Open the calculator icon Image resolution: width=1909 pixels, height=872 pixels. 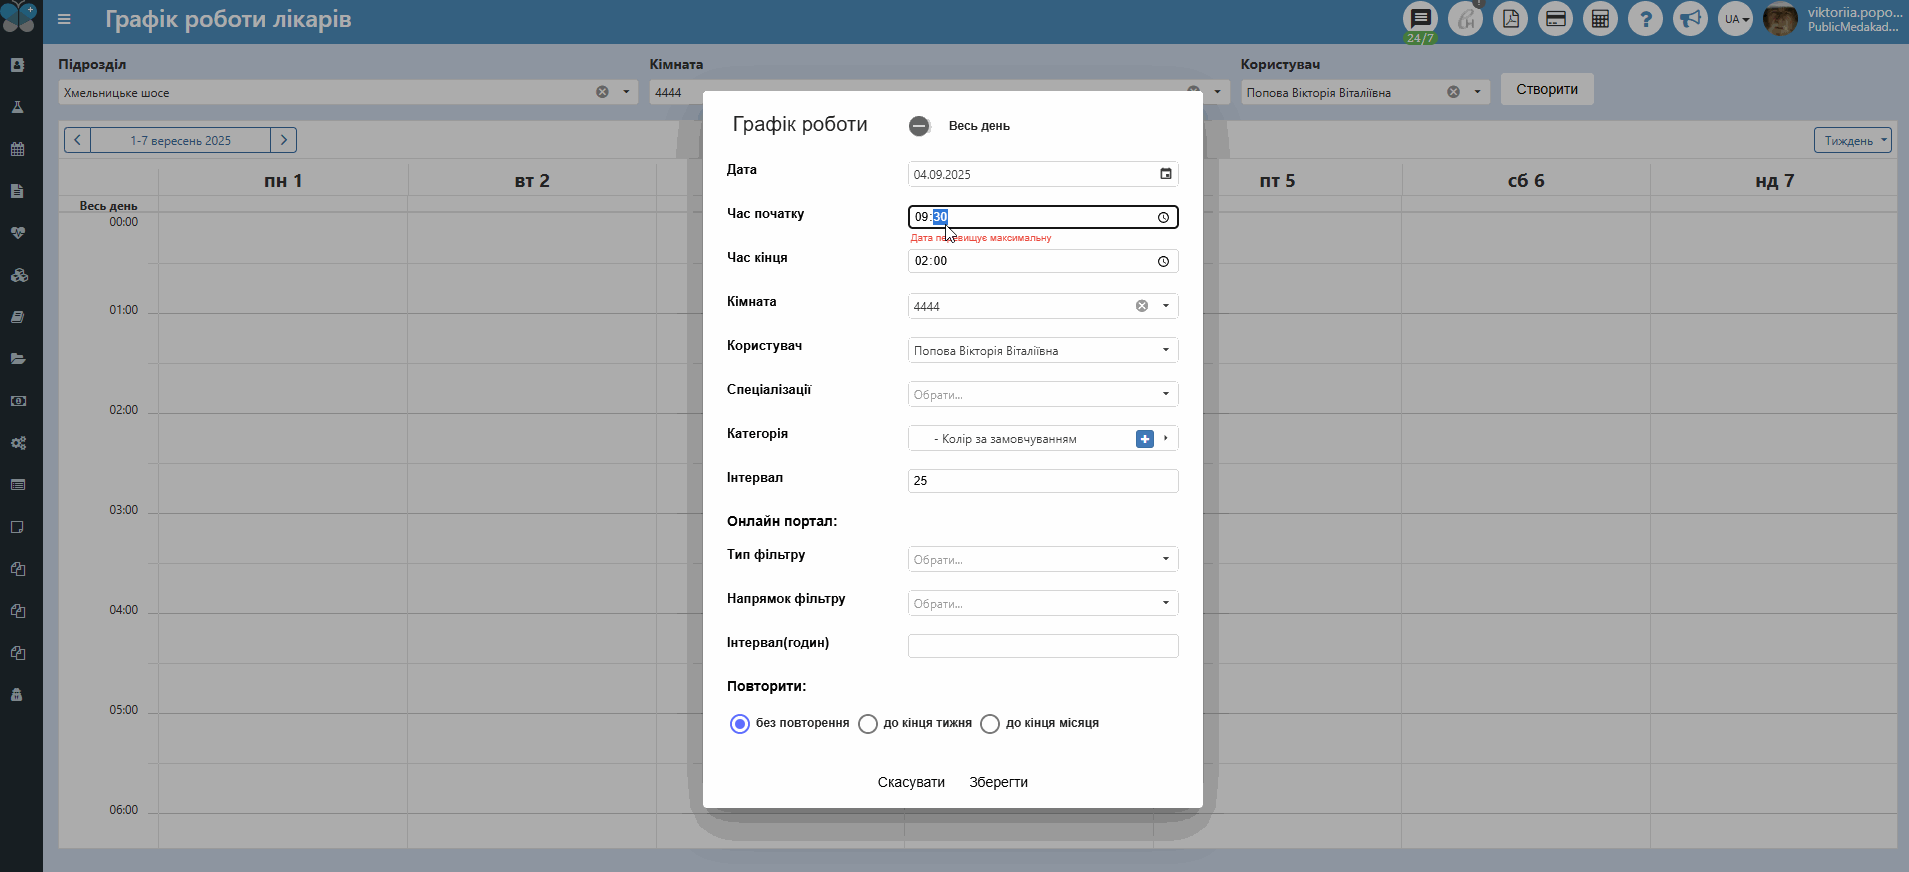pyautogui.click(x=1600, y=19)
